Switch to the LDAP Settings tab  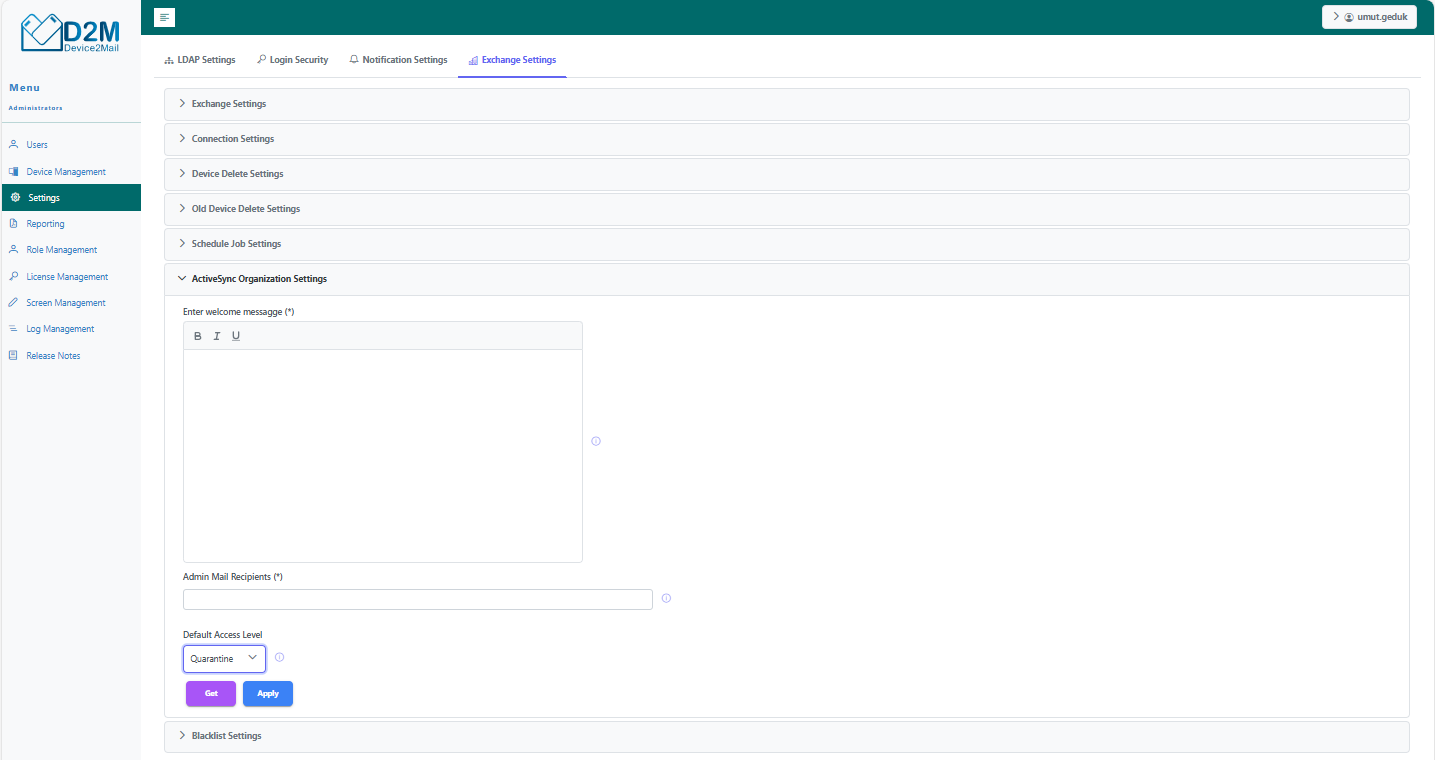200,60
